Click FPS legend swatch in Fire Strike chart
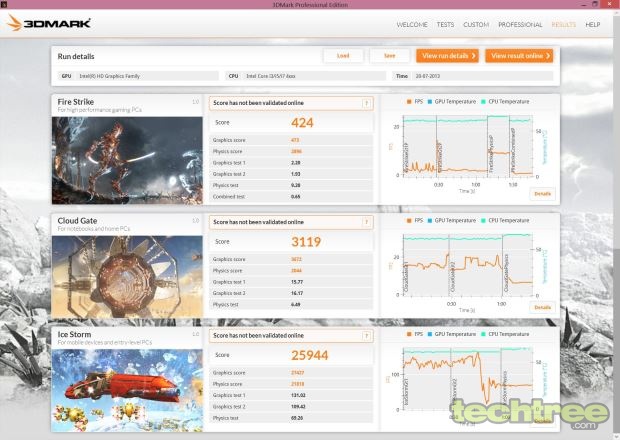Image resolution: width=620 pixels, height=440 pixels. 409,102
